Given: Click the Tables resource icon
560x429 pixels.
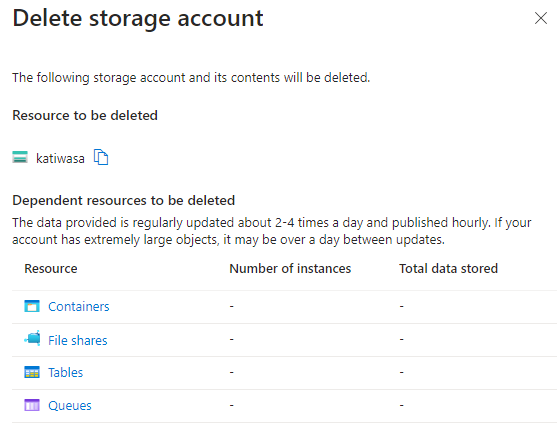Looking at the screenshot, I should [x=32, y=372].
